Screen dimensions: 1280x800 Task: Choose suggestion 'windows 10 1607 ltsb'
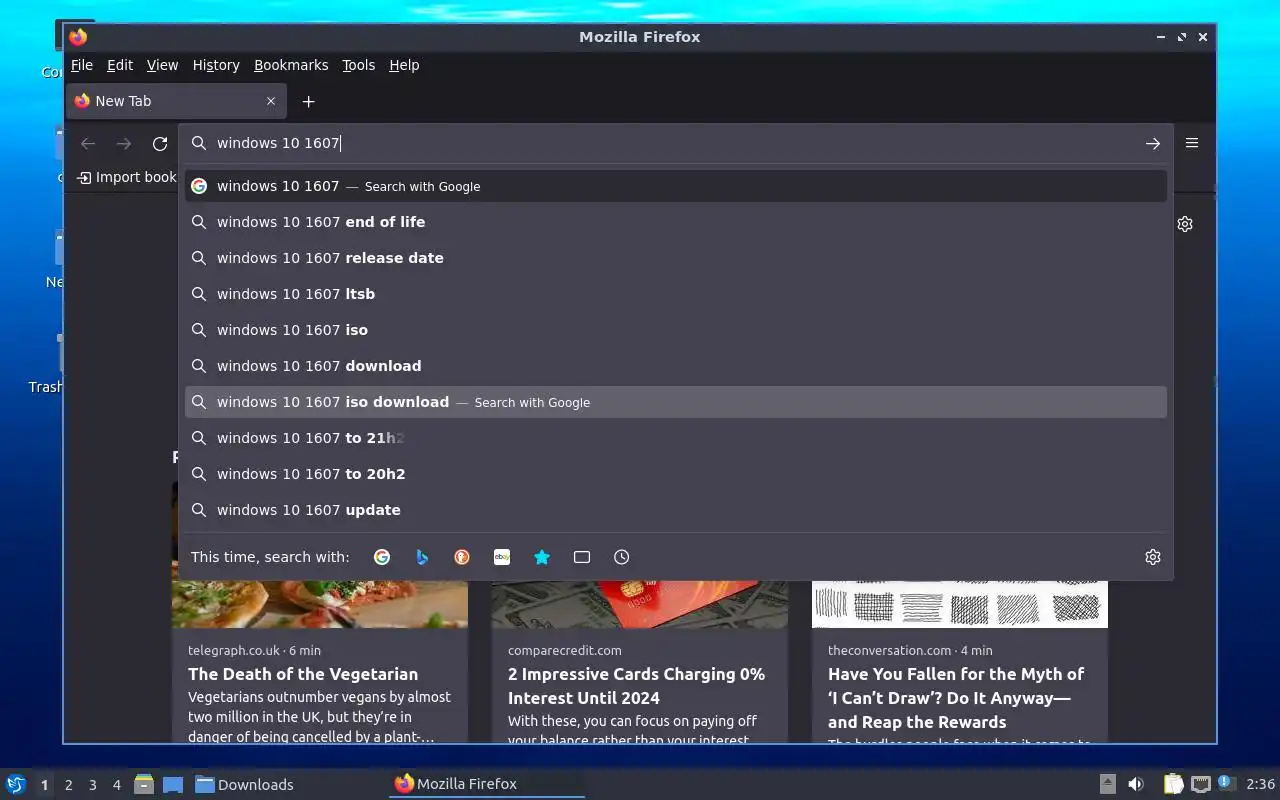676,294
